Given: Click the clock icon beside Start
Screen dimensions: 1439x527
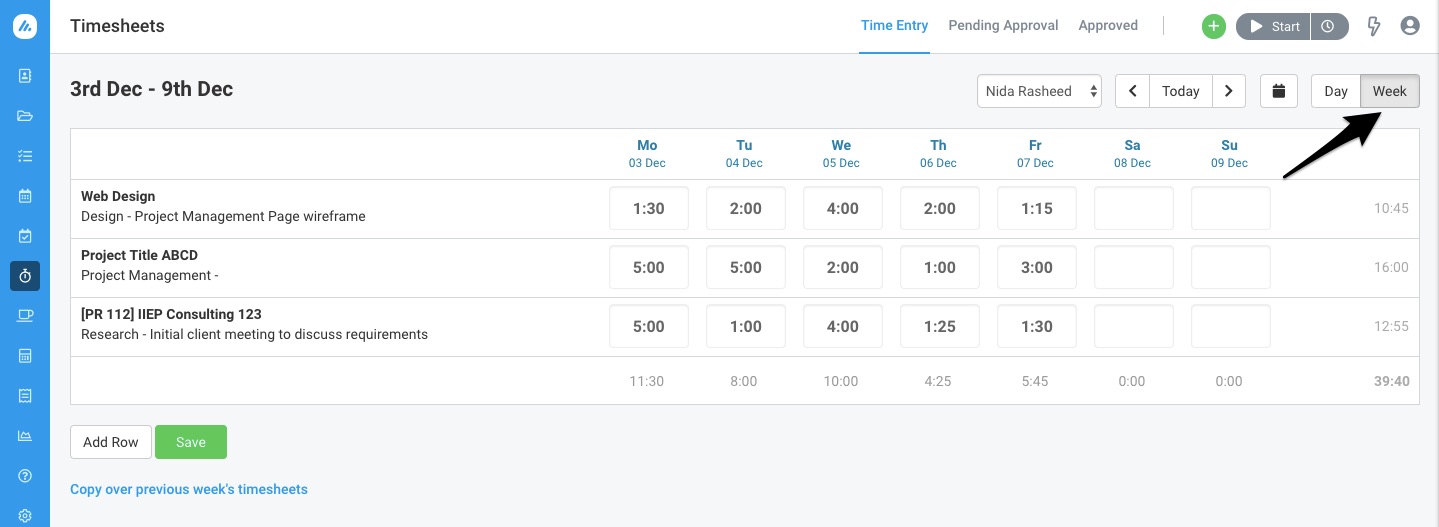Looking at the screenshot, I should [x=1328, y=27].
